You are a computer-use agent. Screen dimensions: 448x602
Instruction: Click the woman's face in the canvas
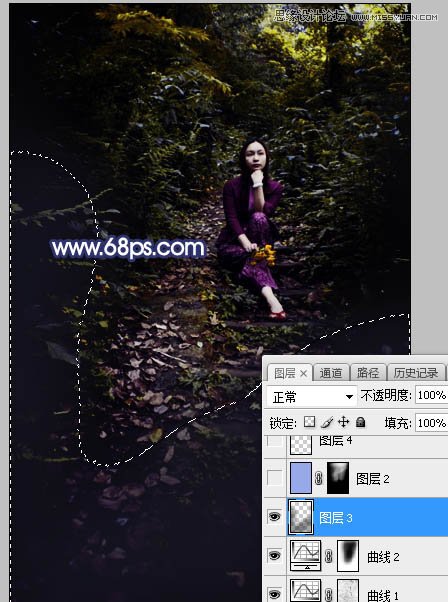pyautogui.click(x=255, y=157)
